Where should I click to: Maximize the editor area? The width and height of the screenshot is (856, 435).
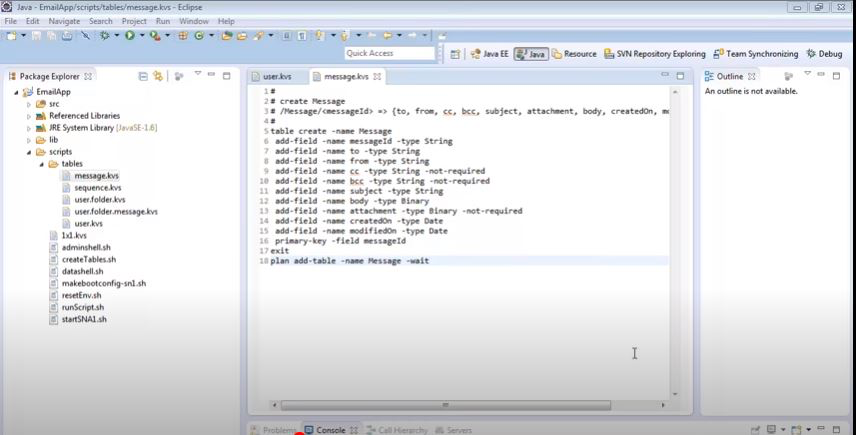pos(680,76)
